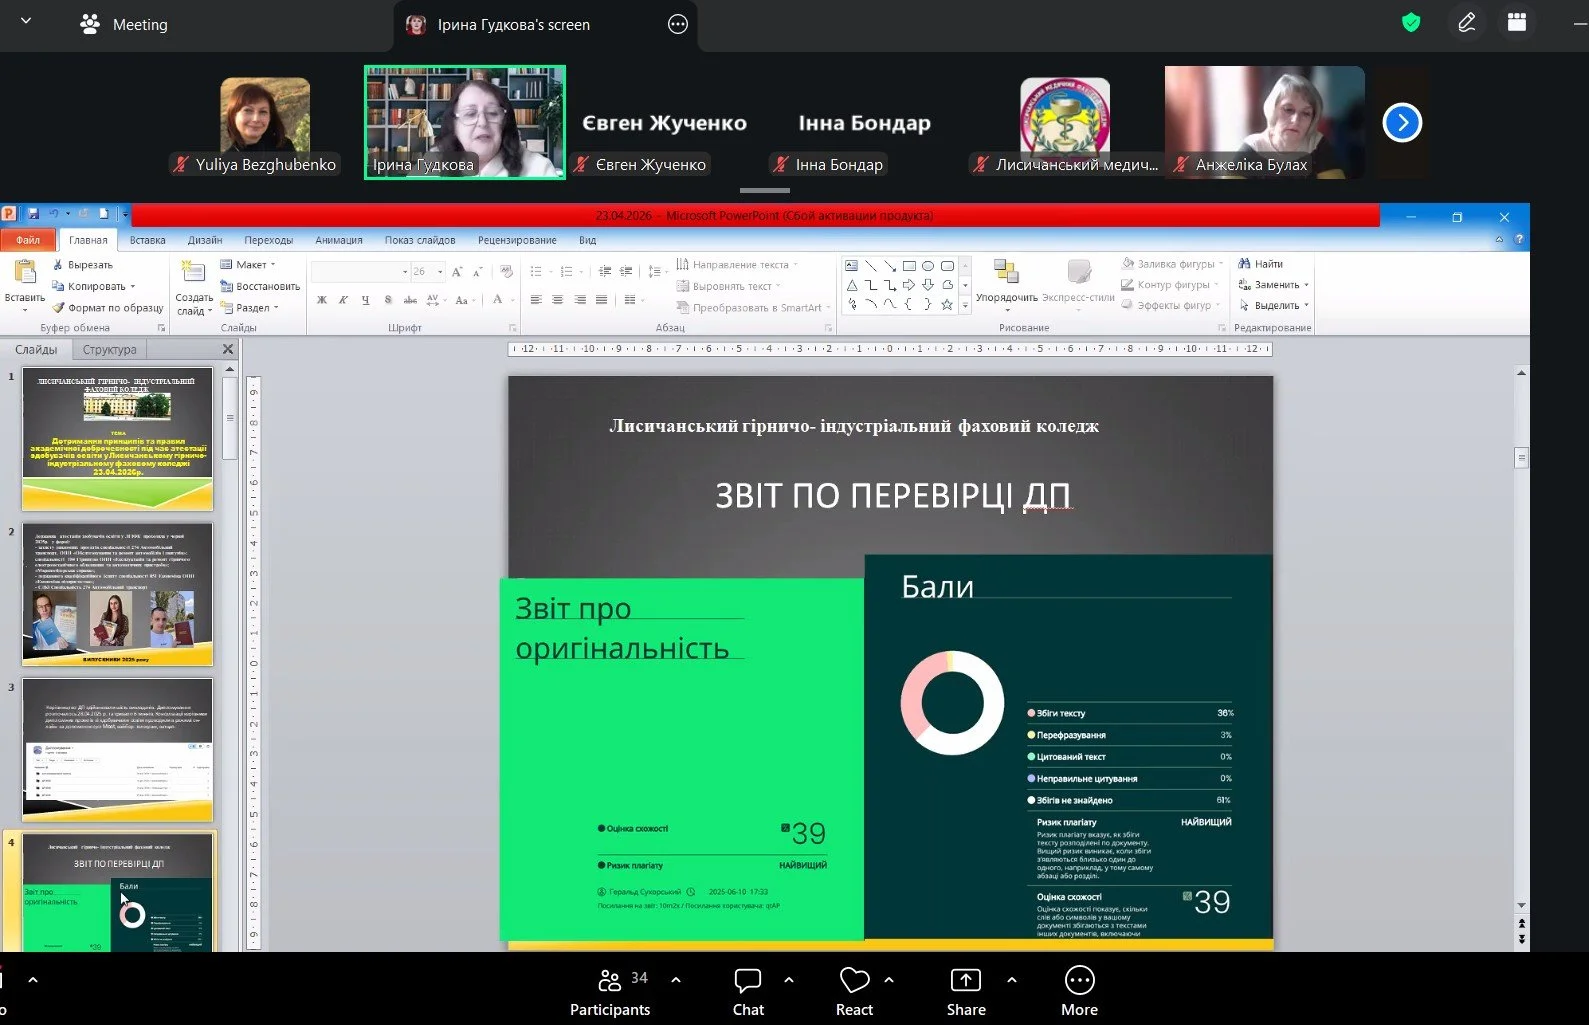Switch to the Insert (Вставка) ribbon tab

coord(147,240)
